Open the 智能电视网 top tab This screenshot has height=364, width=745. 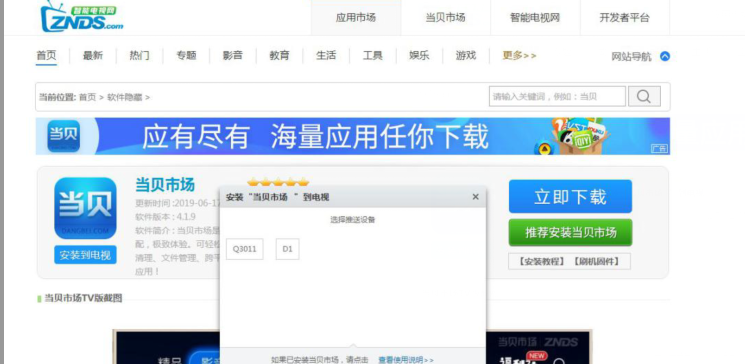click(x=535, y=18)
